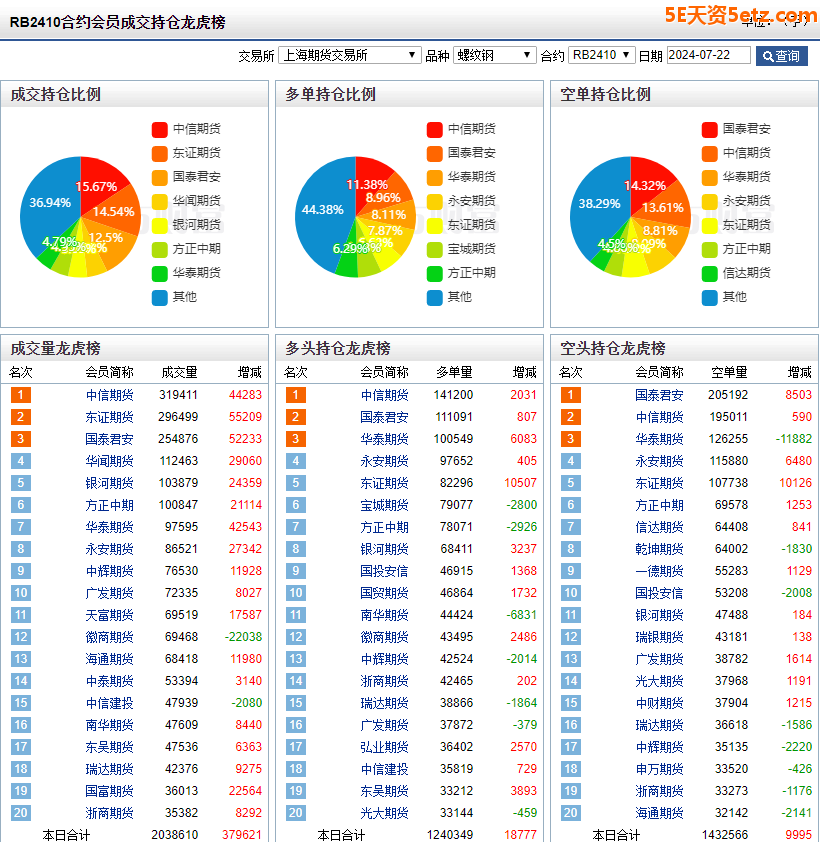Viewport: 822px width, 842px height.
Task: Click blue 其他 swatch in 多单持仓比例 legend
Action: [434, 297]
